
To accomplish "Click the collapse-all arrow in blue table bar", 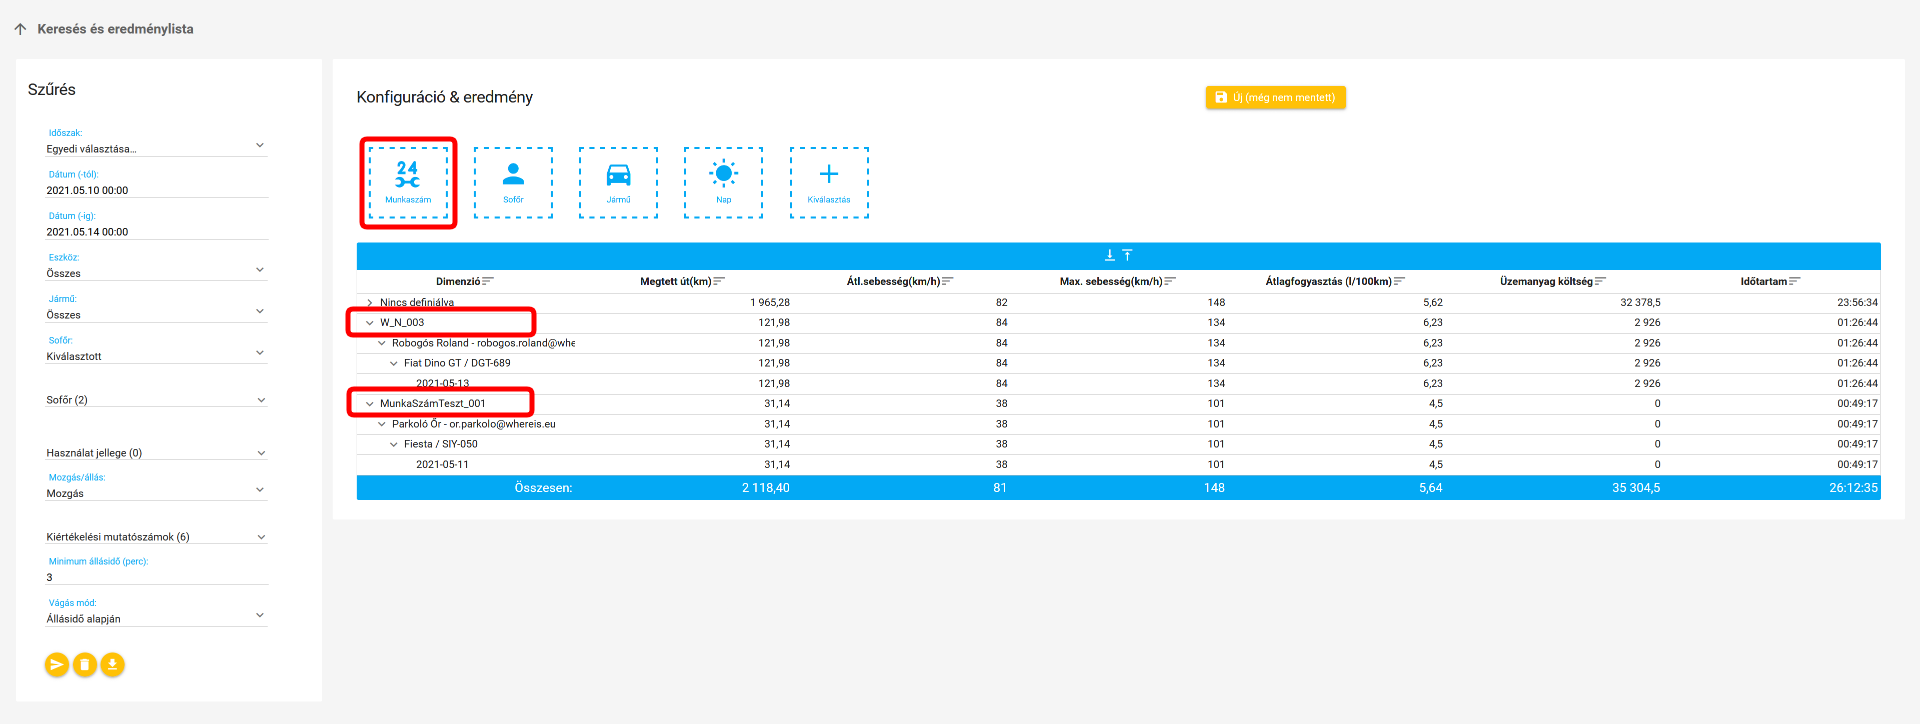I will [1127, 255].
